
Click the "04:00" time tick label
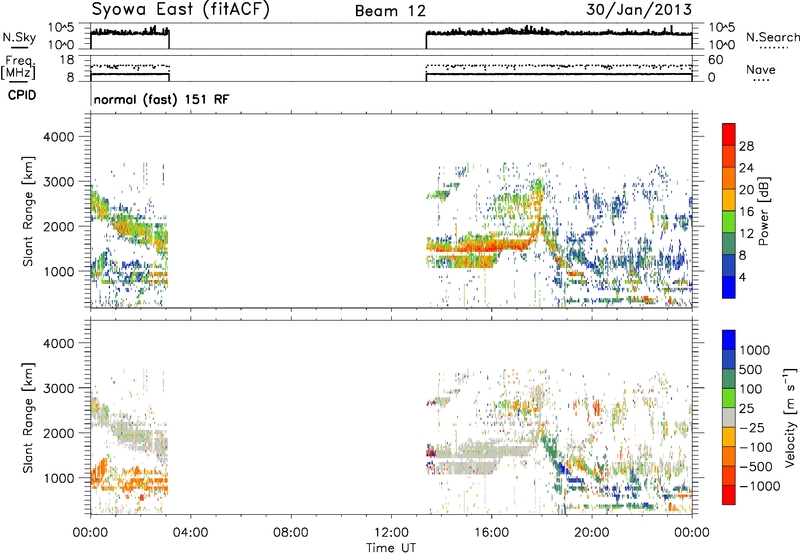click(x=190, y=533)
